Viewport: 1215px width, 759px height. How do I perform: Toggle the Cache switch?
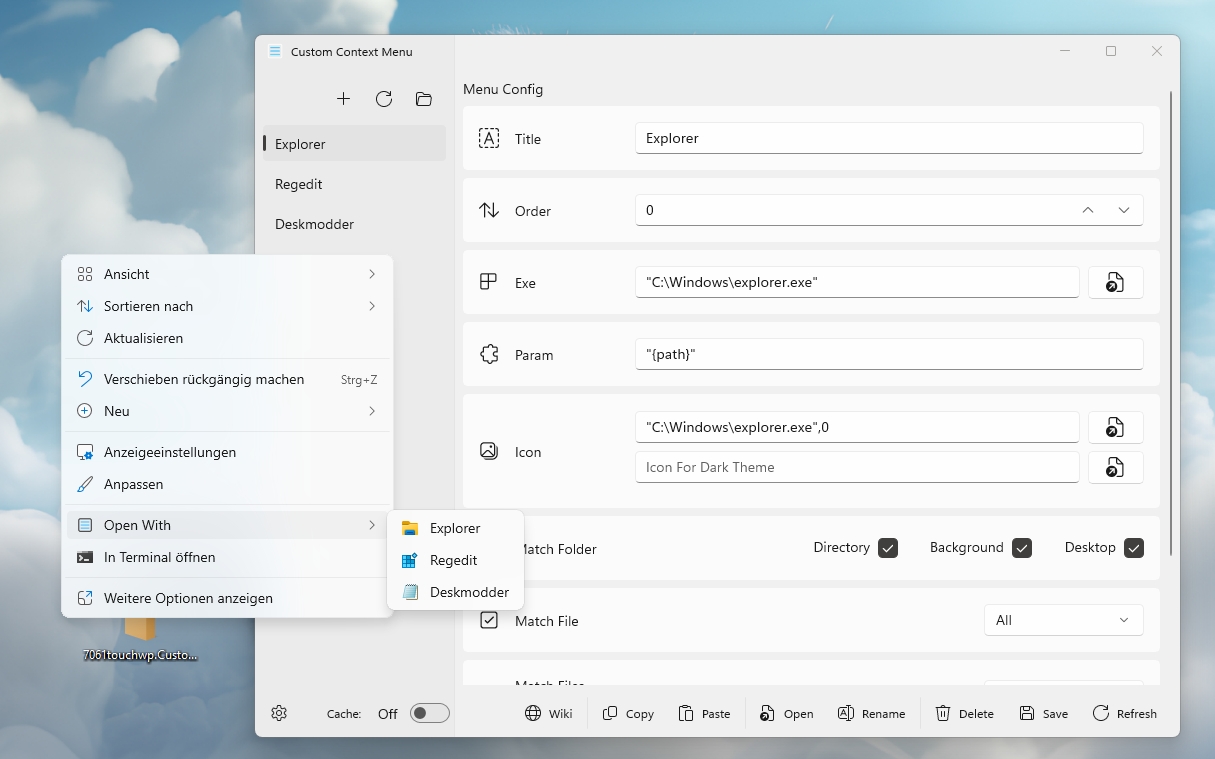point(430,713)
